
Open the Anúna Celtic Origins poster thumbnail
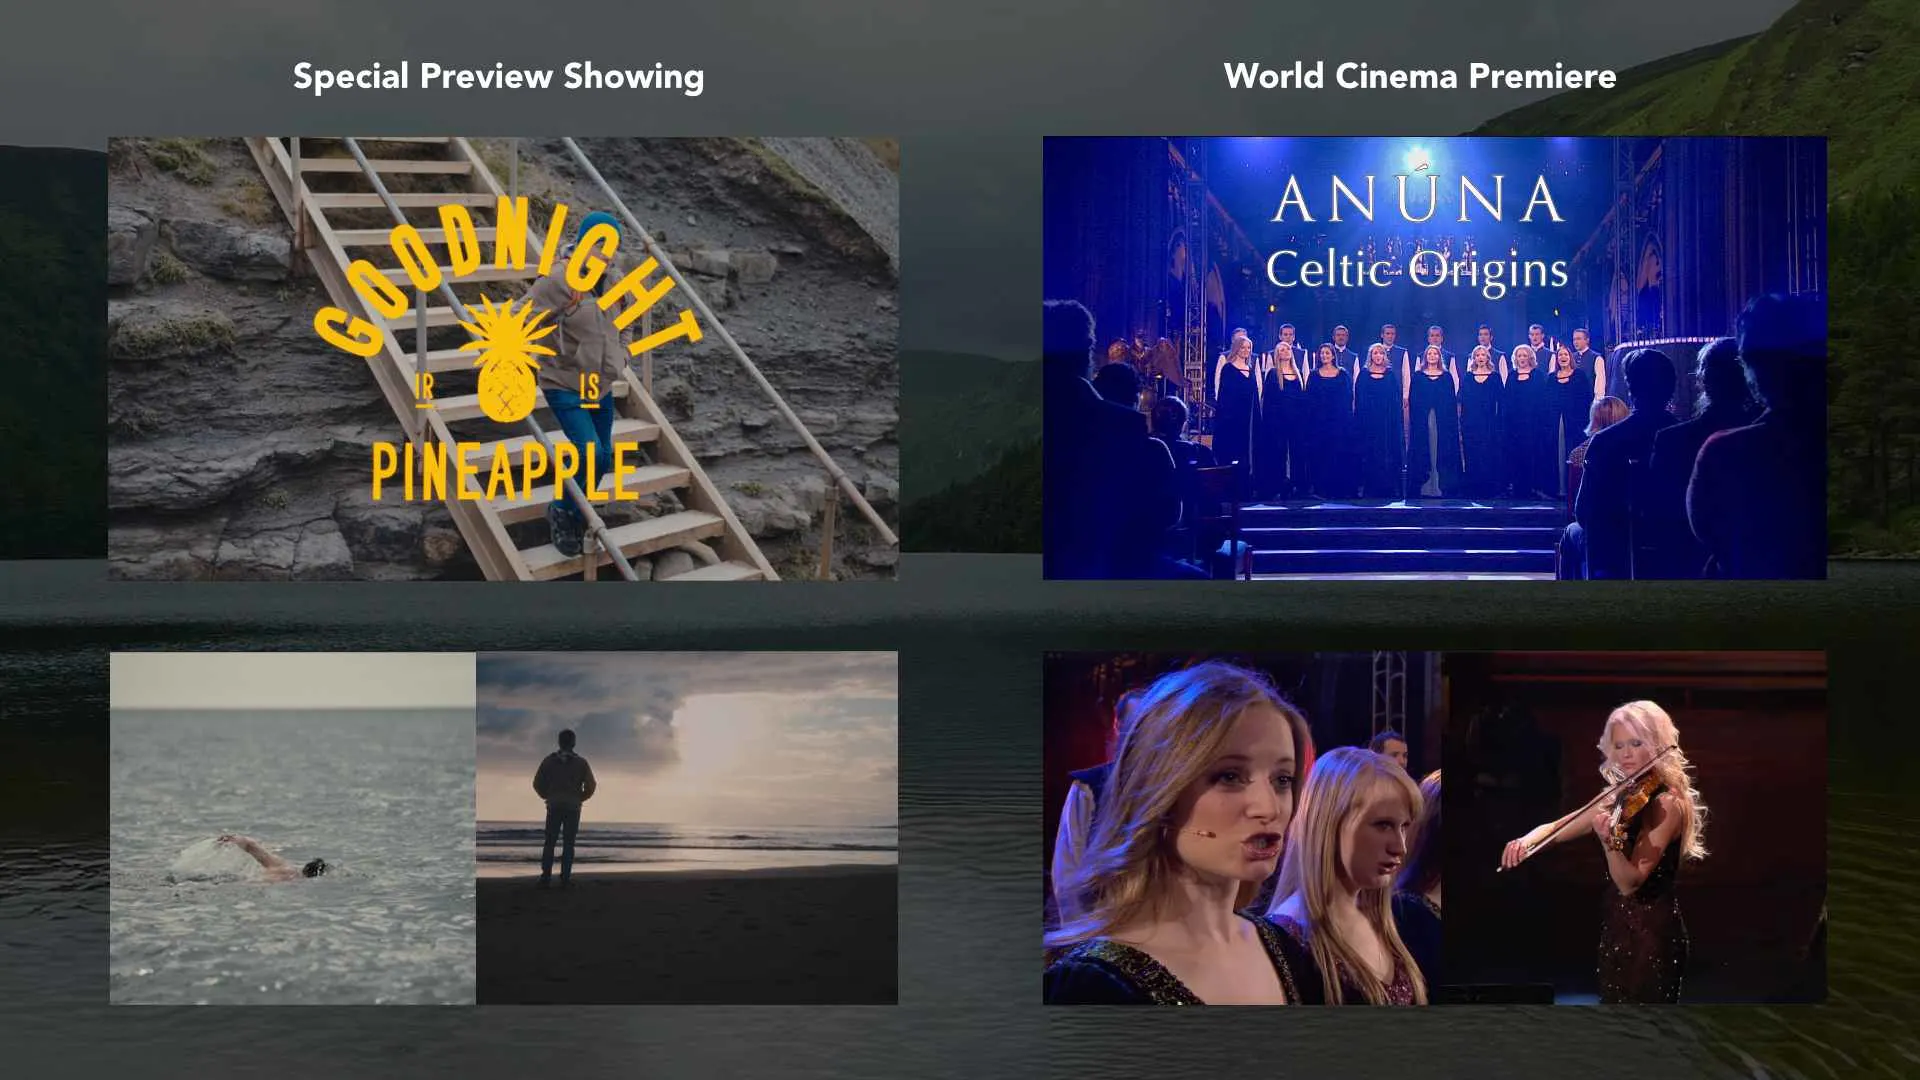coord(1434,358)
